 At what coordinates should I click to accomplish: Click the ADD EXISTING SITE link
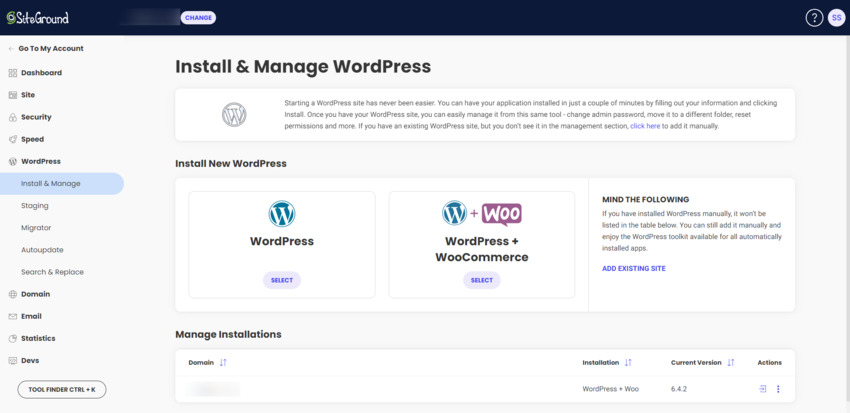(x=634, y=268)
